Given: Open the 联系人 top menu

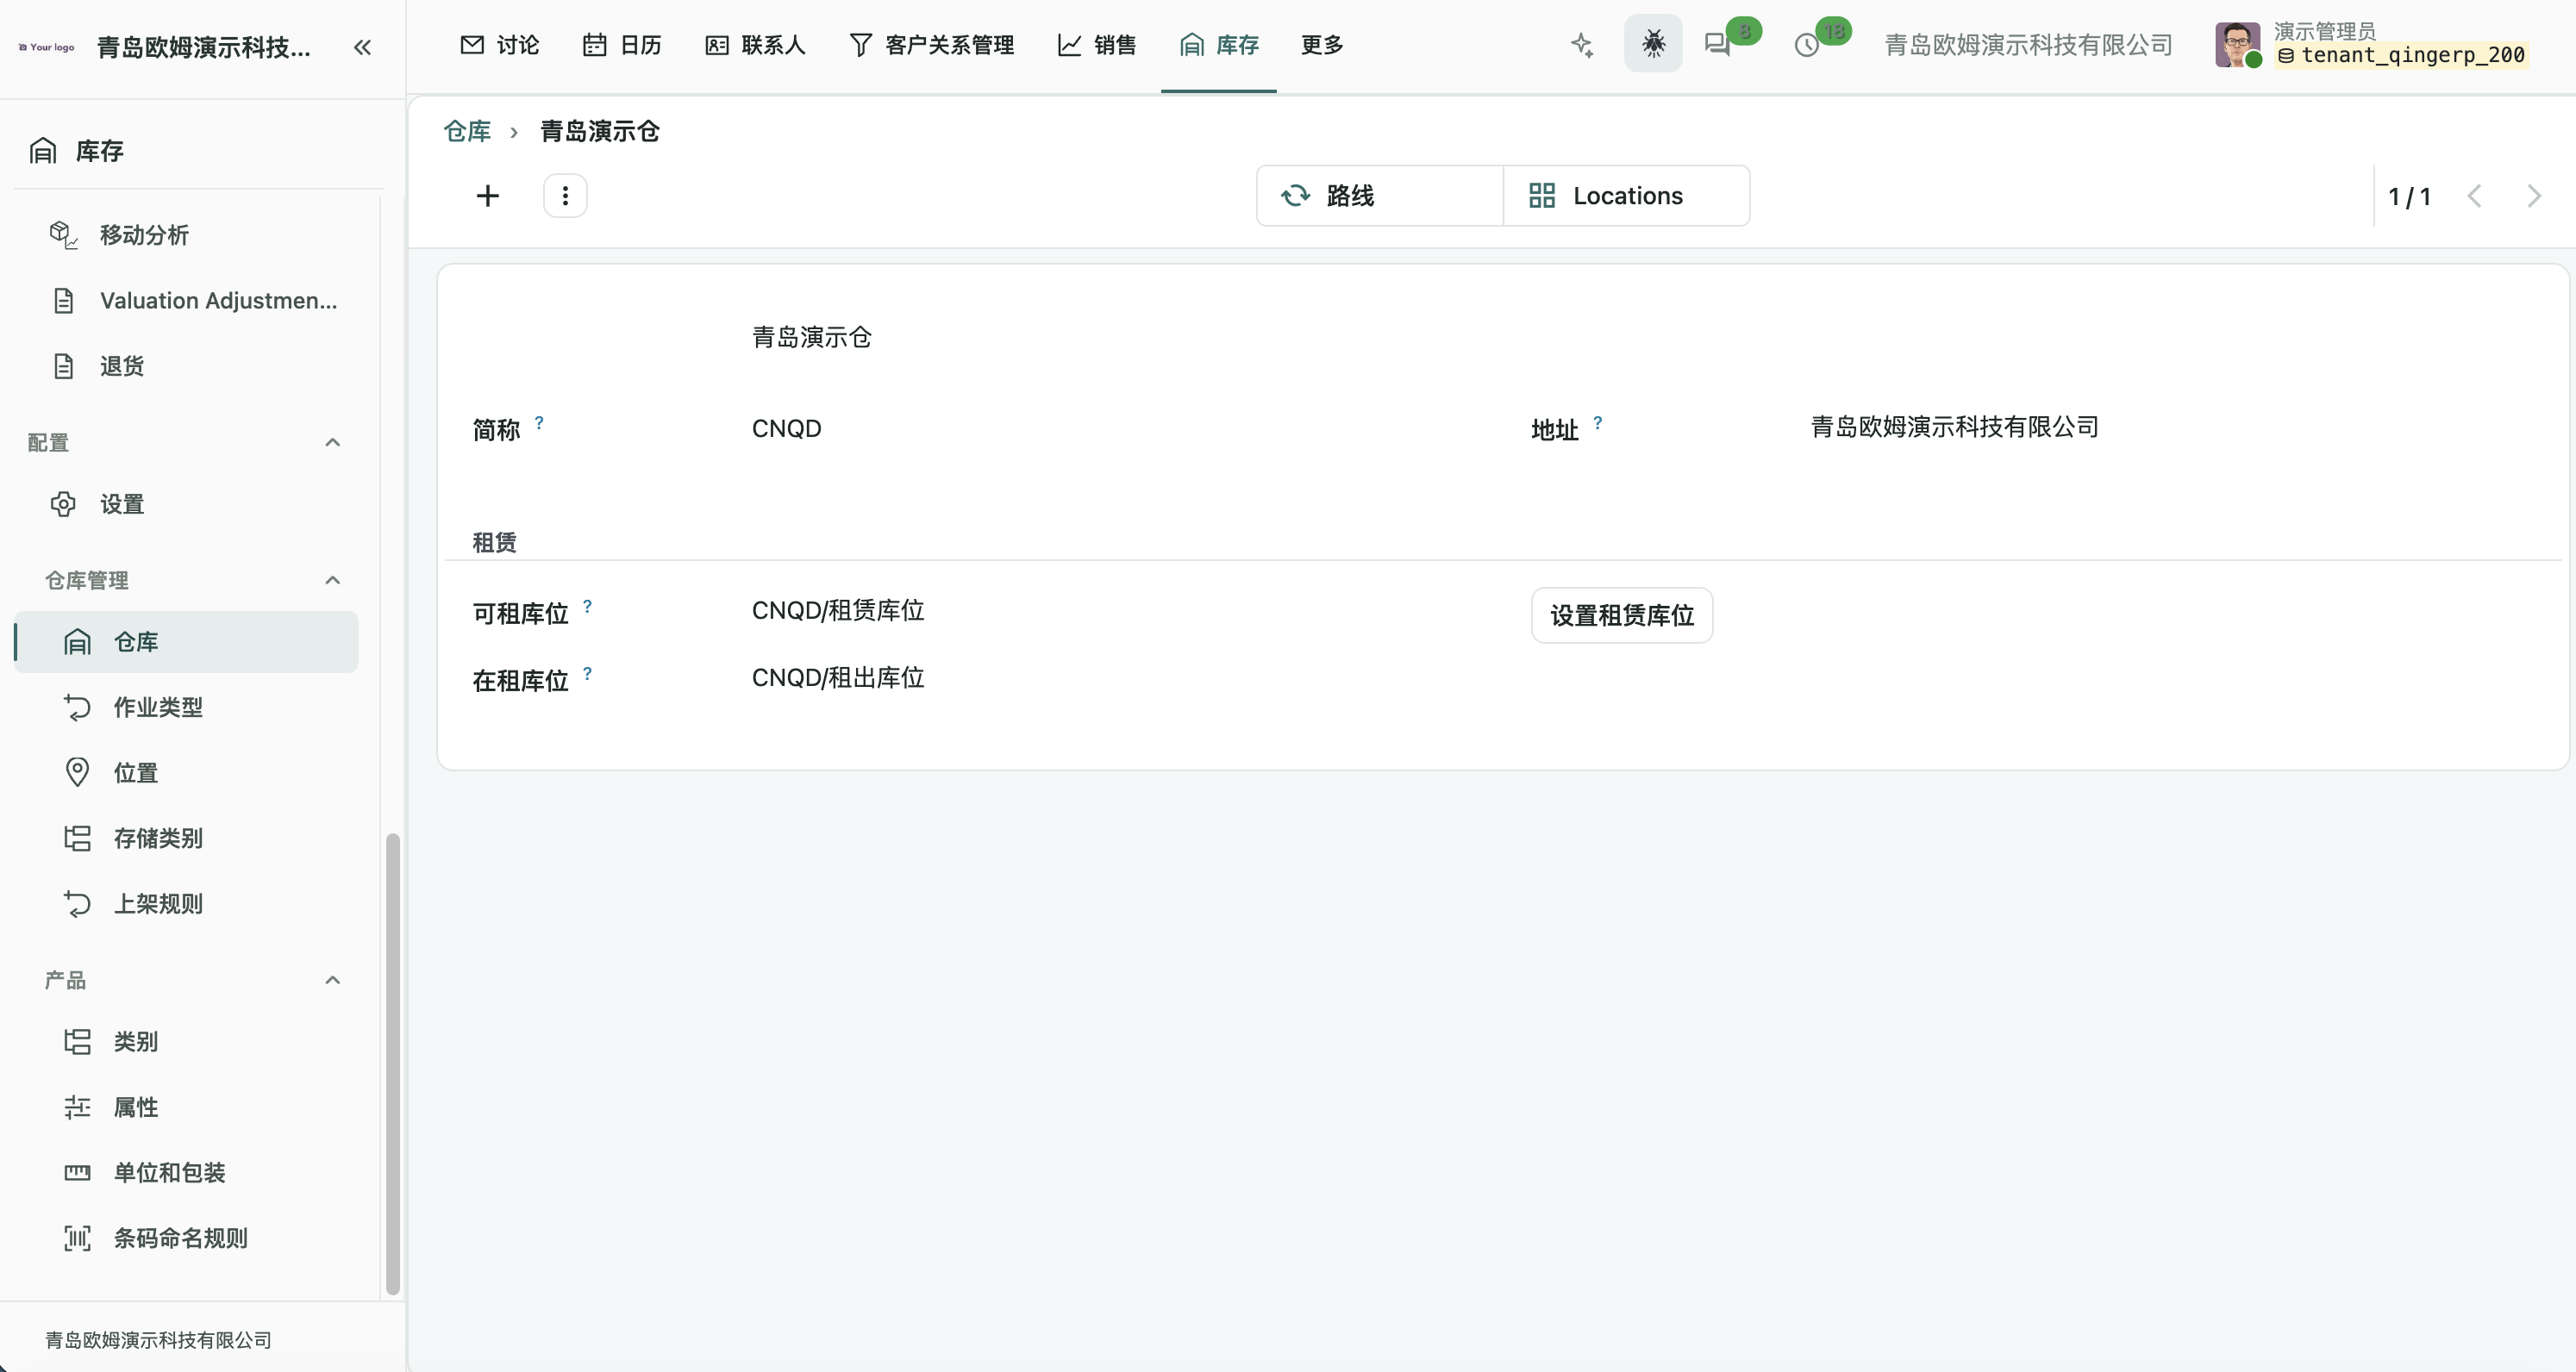Looking at the screenshot, I should pyautogui.click(x=755, y=45).
